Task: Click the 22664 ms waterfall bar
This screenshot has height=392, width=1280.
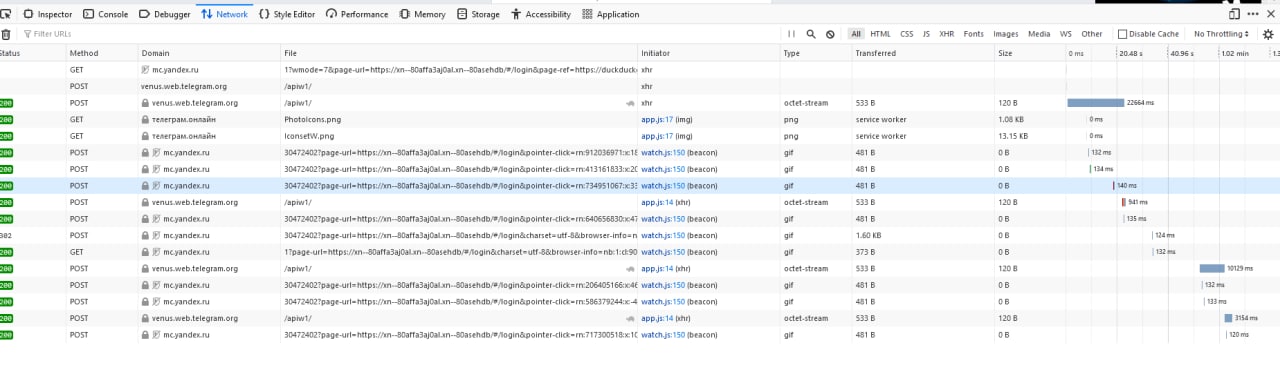Action: (1096, 102)
